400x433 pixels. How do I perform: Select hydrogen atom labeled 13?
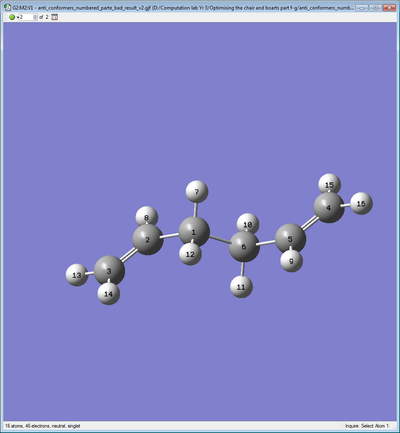coord(77,275)
